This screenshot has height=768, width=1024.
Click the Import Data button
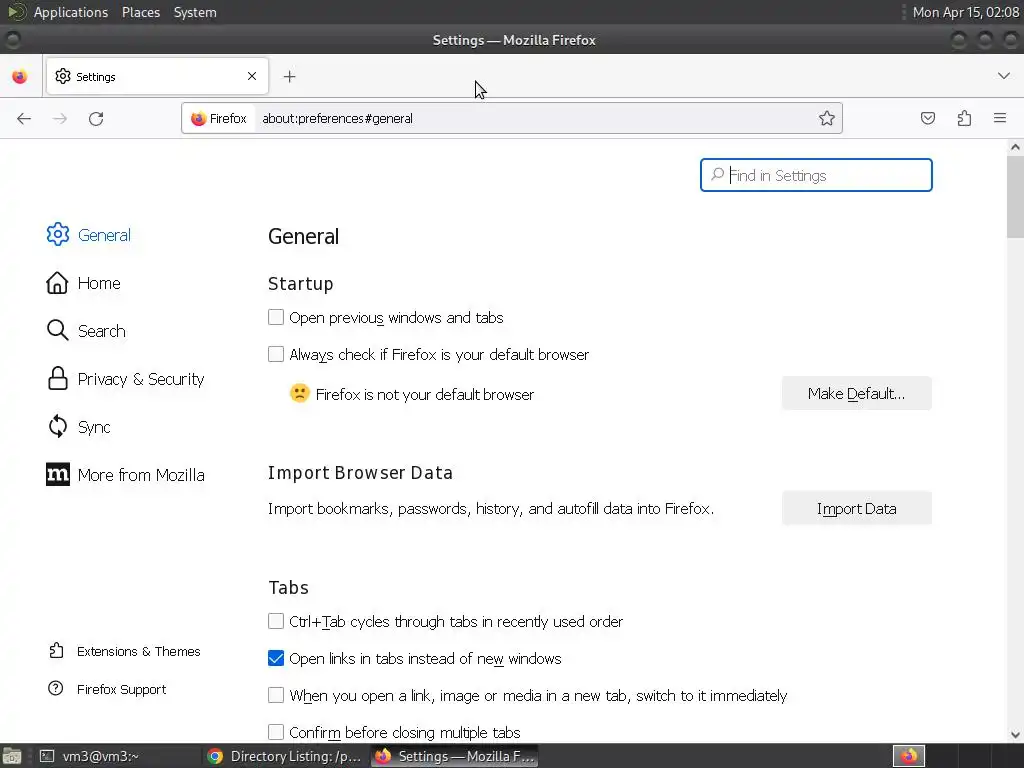[856, 508]
